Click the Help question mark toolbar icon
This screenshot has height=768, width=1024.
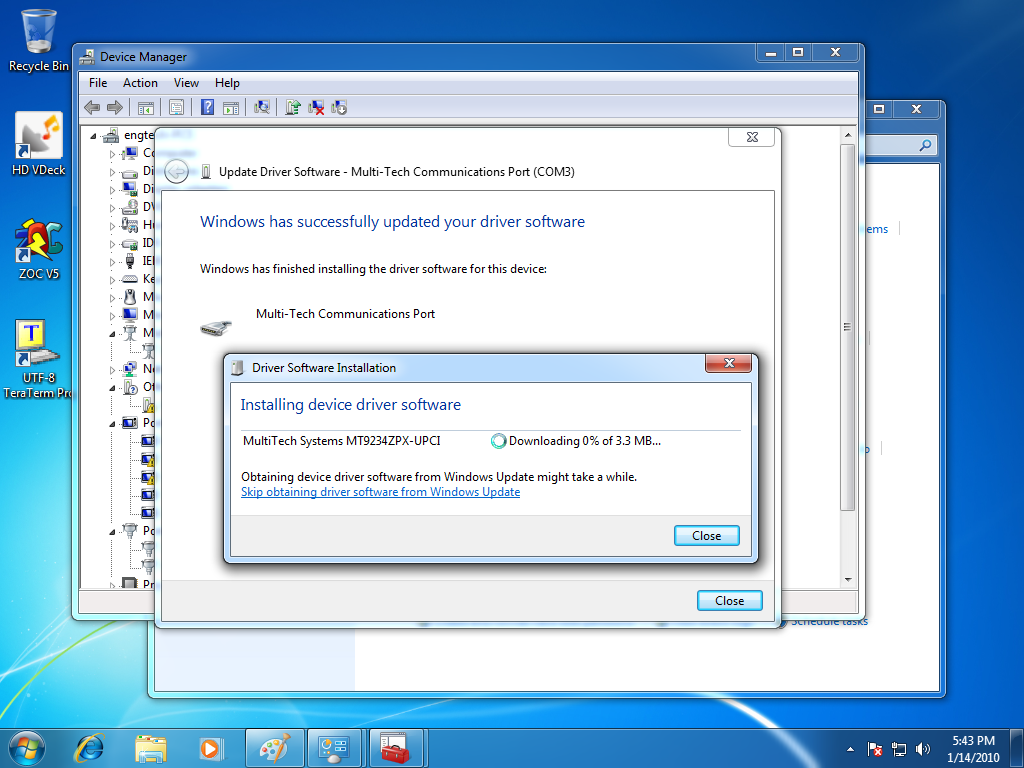[207, 107]
